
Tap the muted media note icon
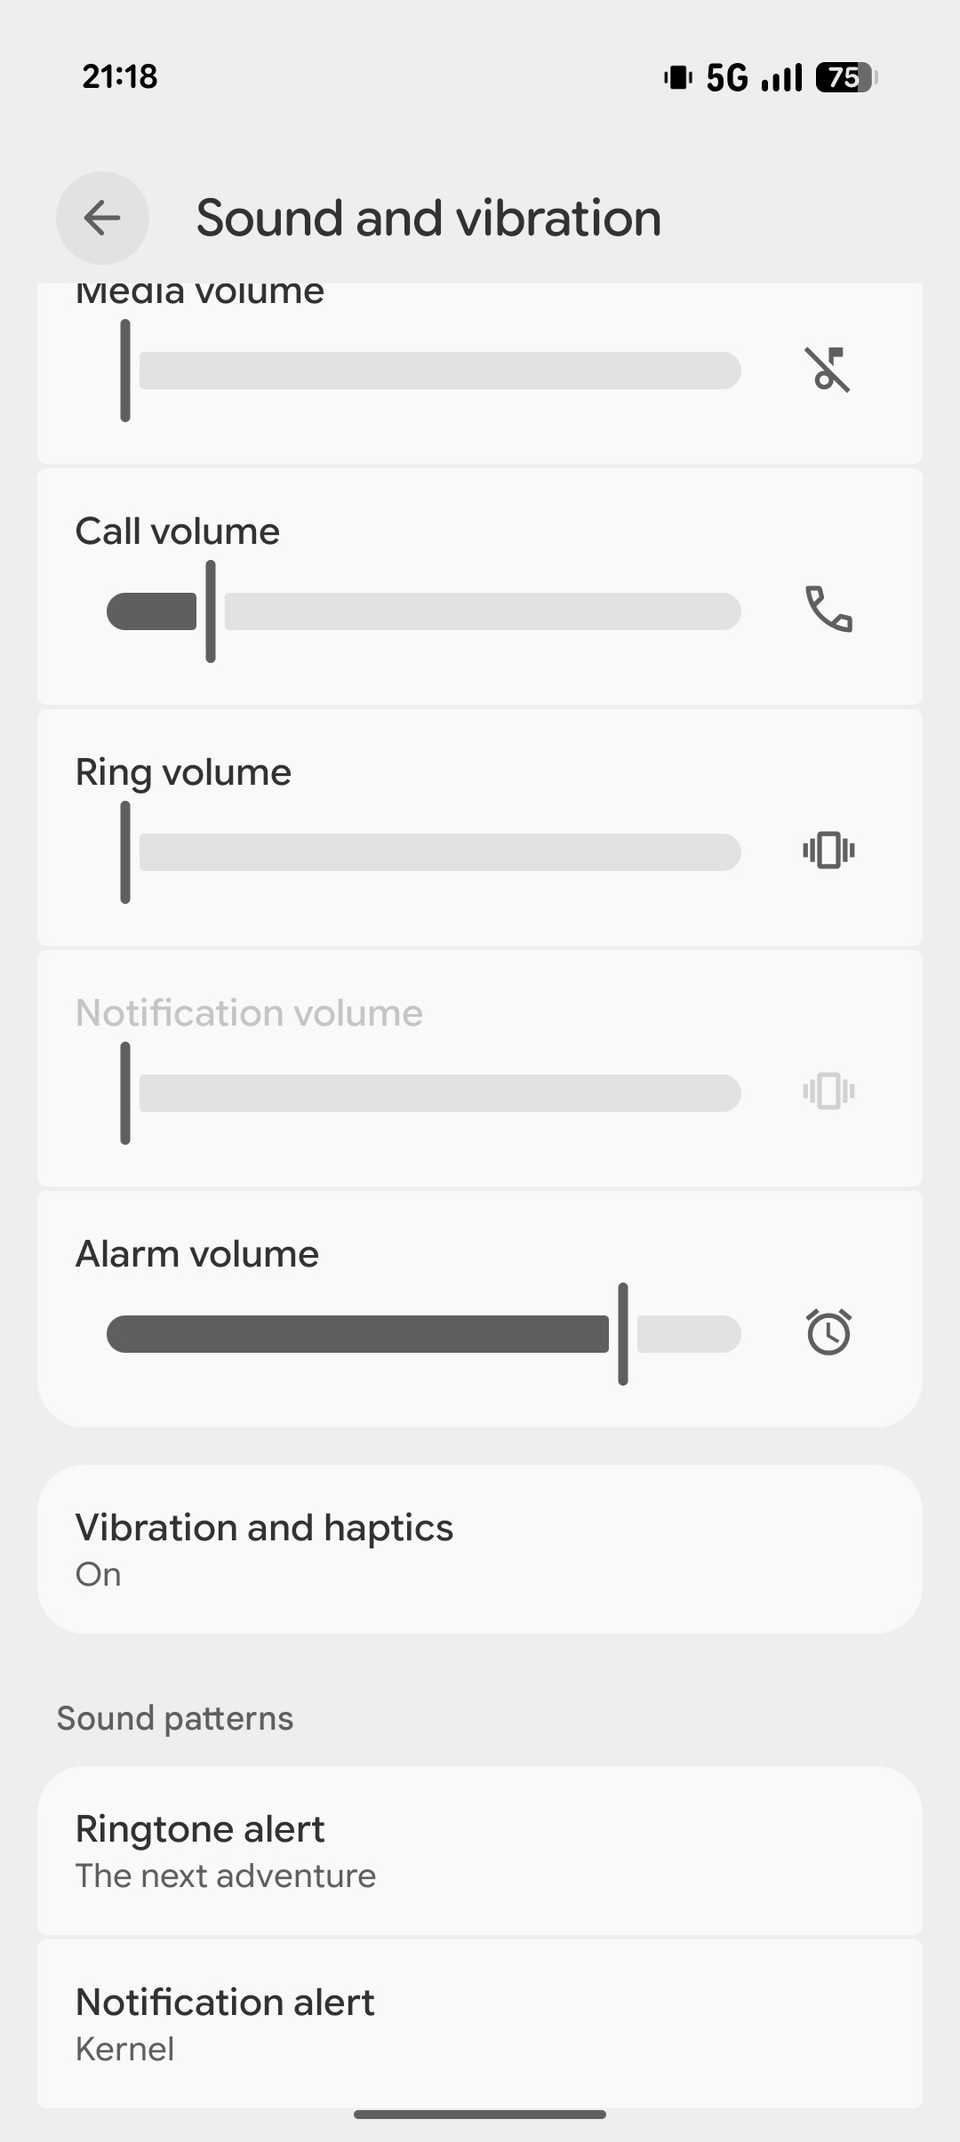pyautogui.click(x=828, y=370)
